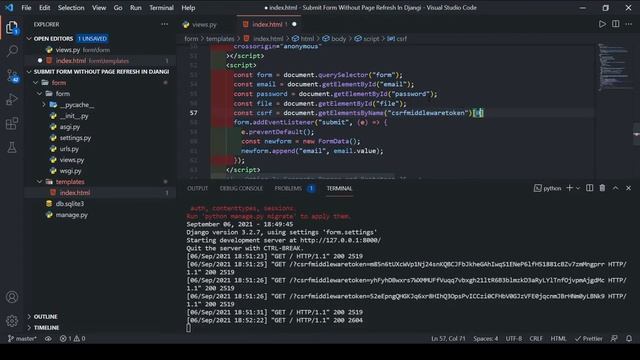Click errors and warnings count in status bar
The height and width of the screenshot is (360, 640).
[72, 338]
